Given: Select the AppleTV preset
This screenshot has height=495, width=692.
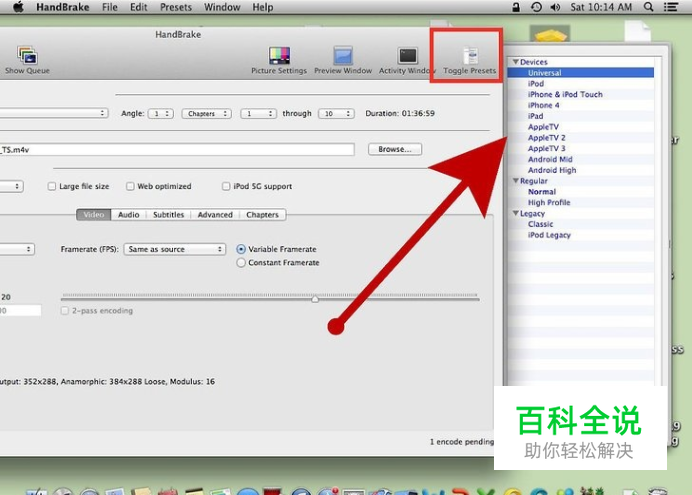Looking at the screenshot, I should (x=580, y=127).
